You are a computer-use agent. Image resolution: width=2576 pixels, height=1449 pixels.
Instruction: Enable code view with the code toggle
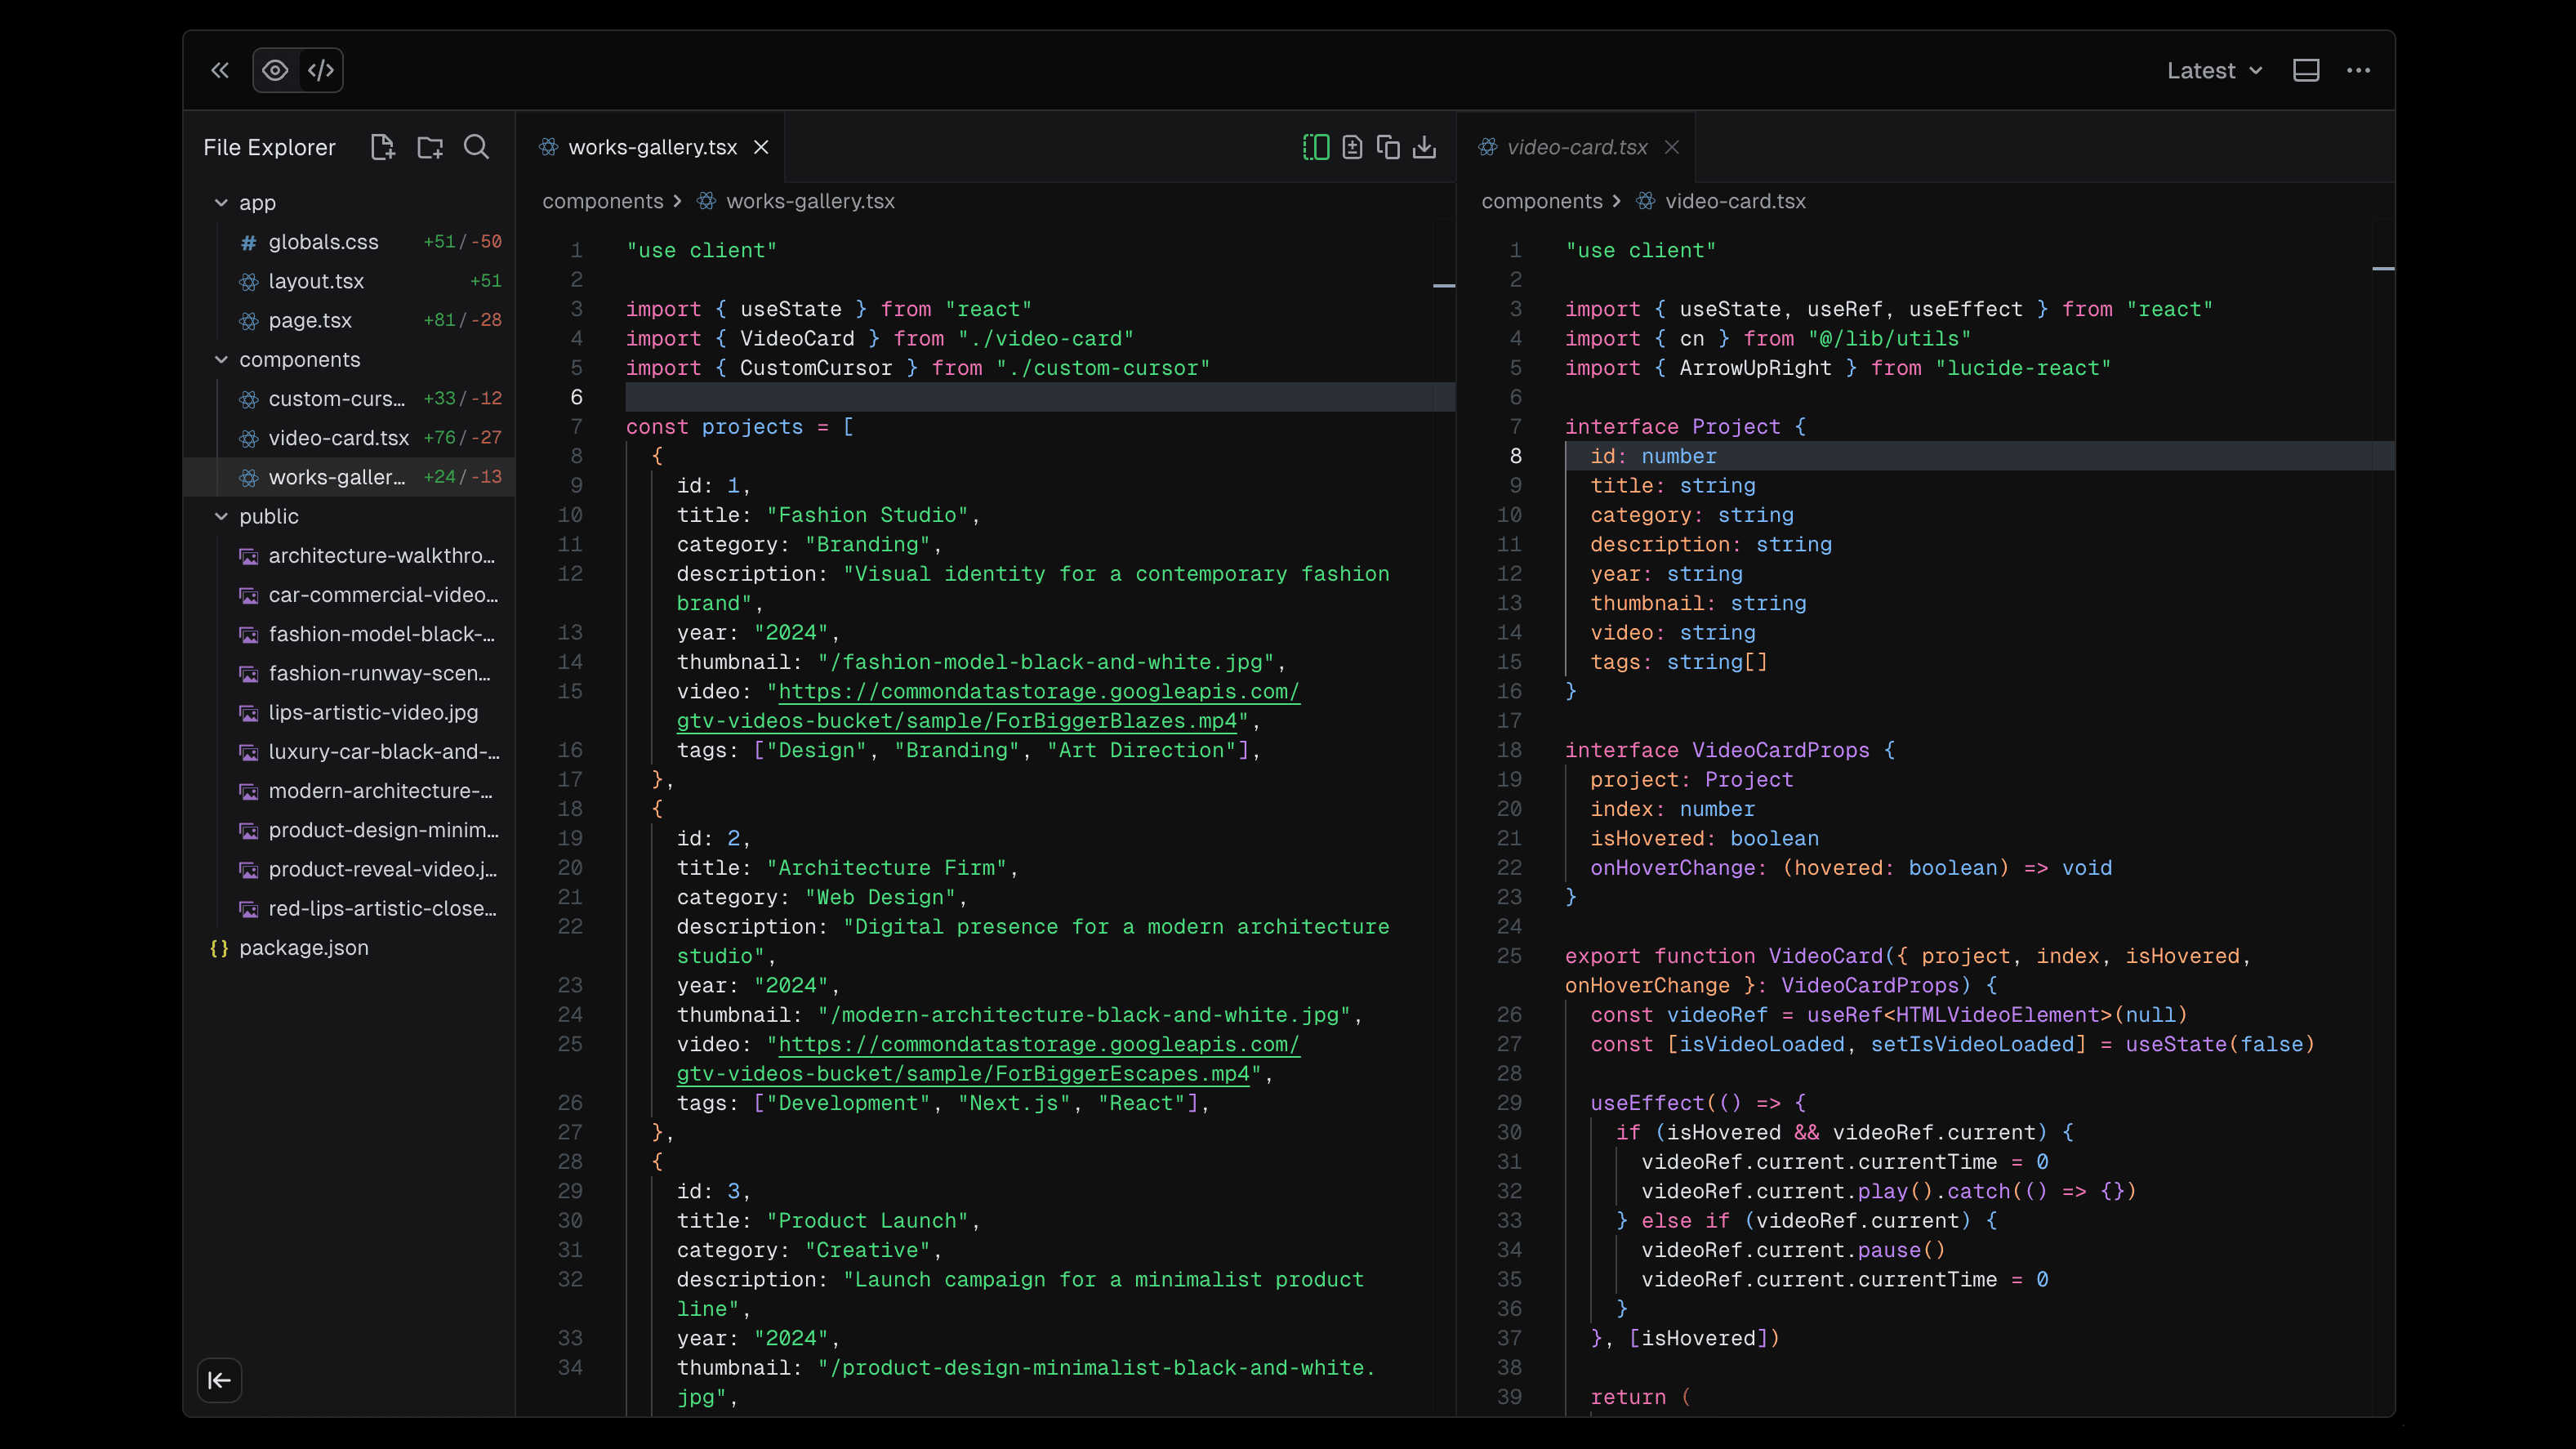[x=321, y=70]
